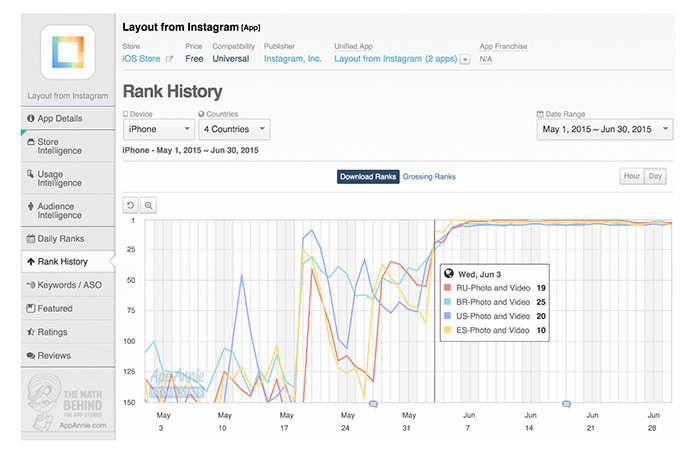
Task: Open Store Intelligence section
Action: click(x=68, y=146)
